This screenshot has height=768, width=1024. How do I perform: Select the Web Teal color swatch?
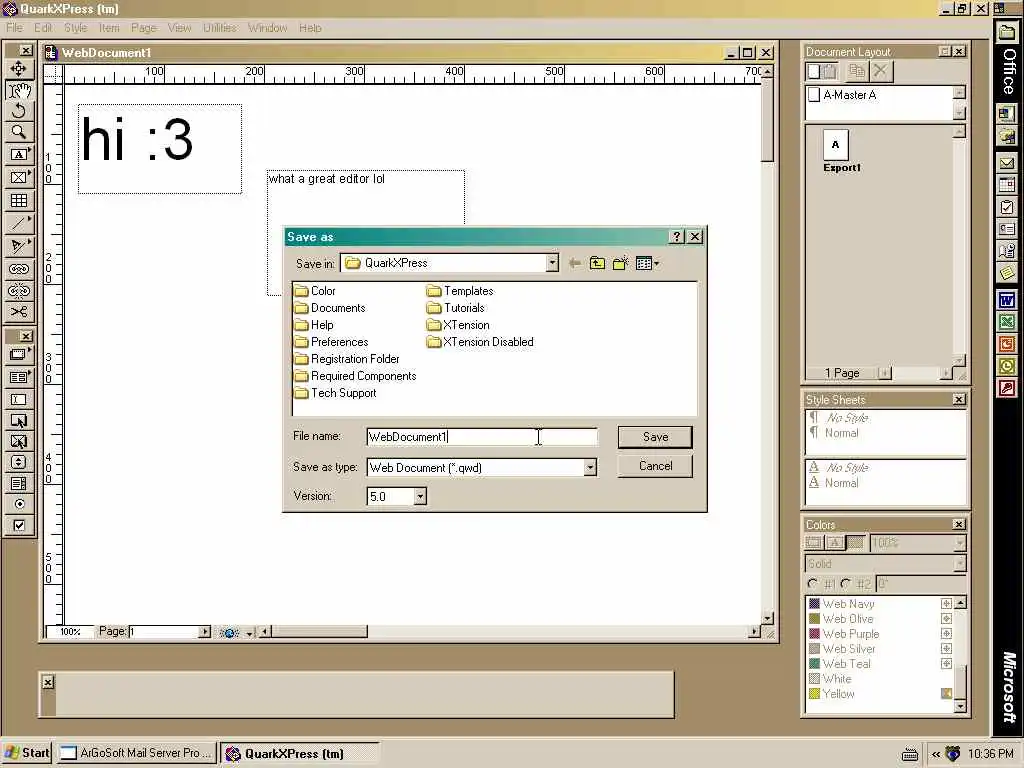coord(814,664)
